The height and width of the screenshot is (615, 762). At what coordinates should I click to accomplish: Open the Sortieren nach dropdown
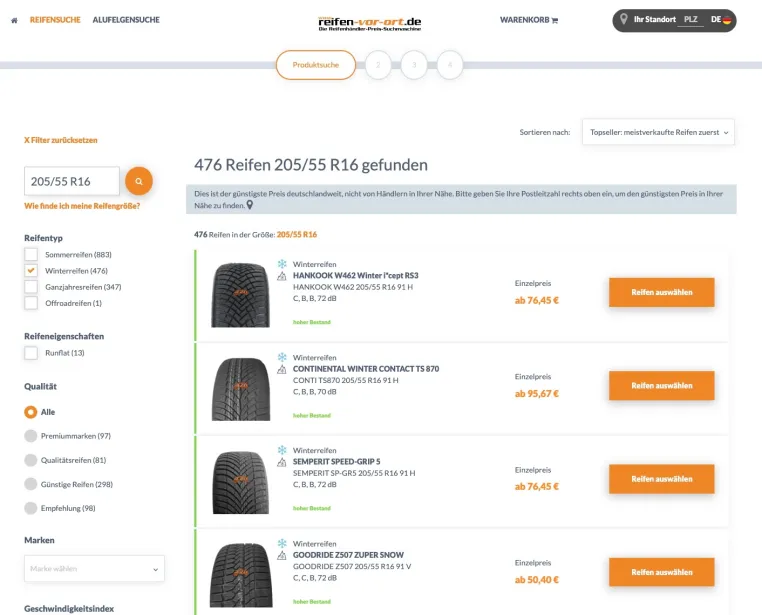pyautogui.click(x=658, y=132)
